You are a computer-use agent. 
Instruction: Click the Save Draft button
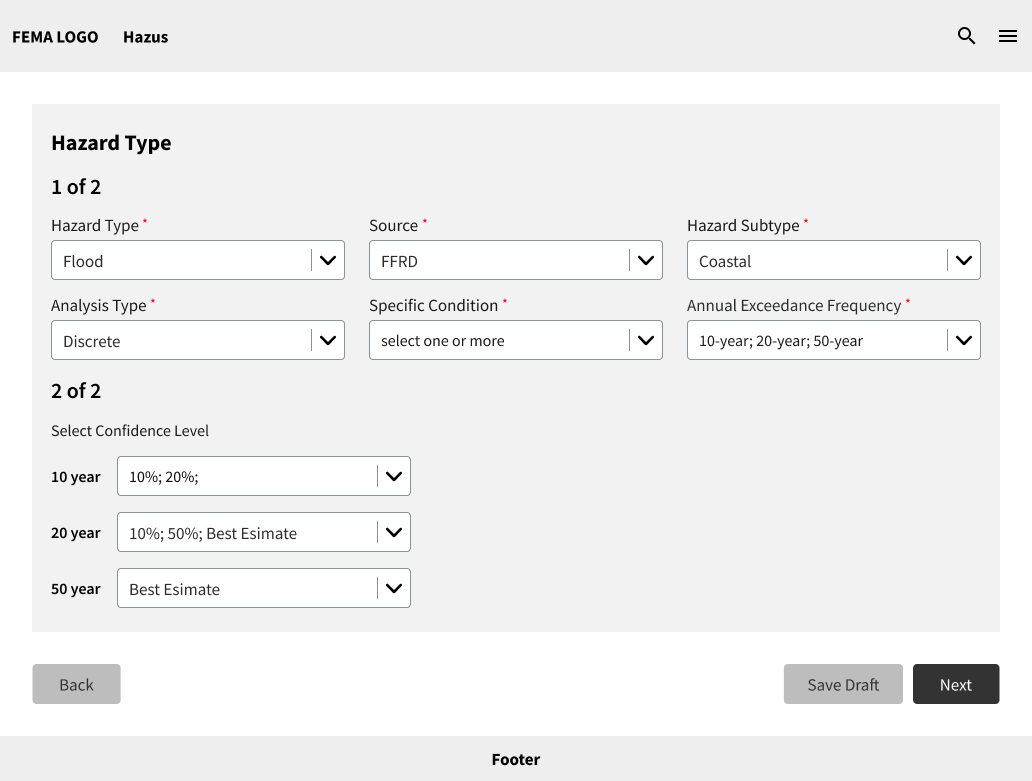pyautogui.click(x=843, y=684)
